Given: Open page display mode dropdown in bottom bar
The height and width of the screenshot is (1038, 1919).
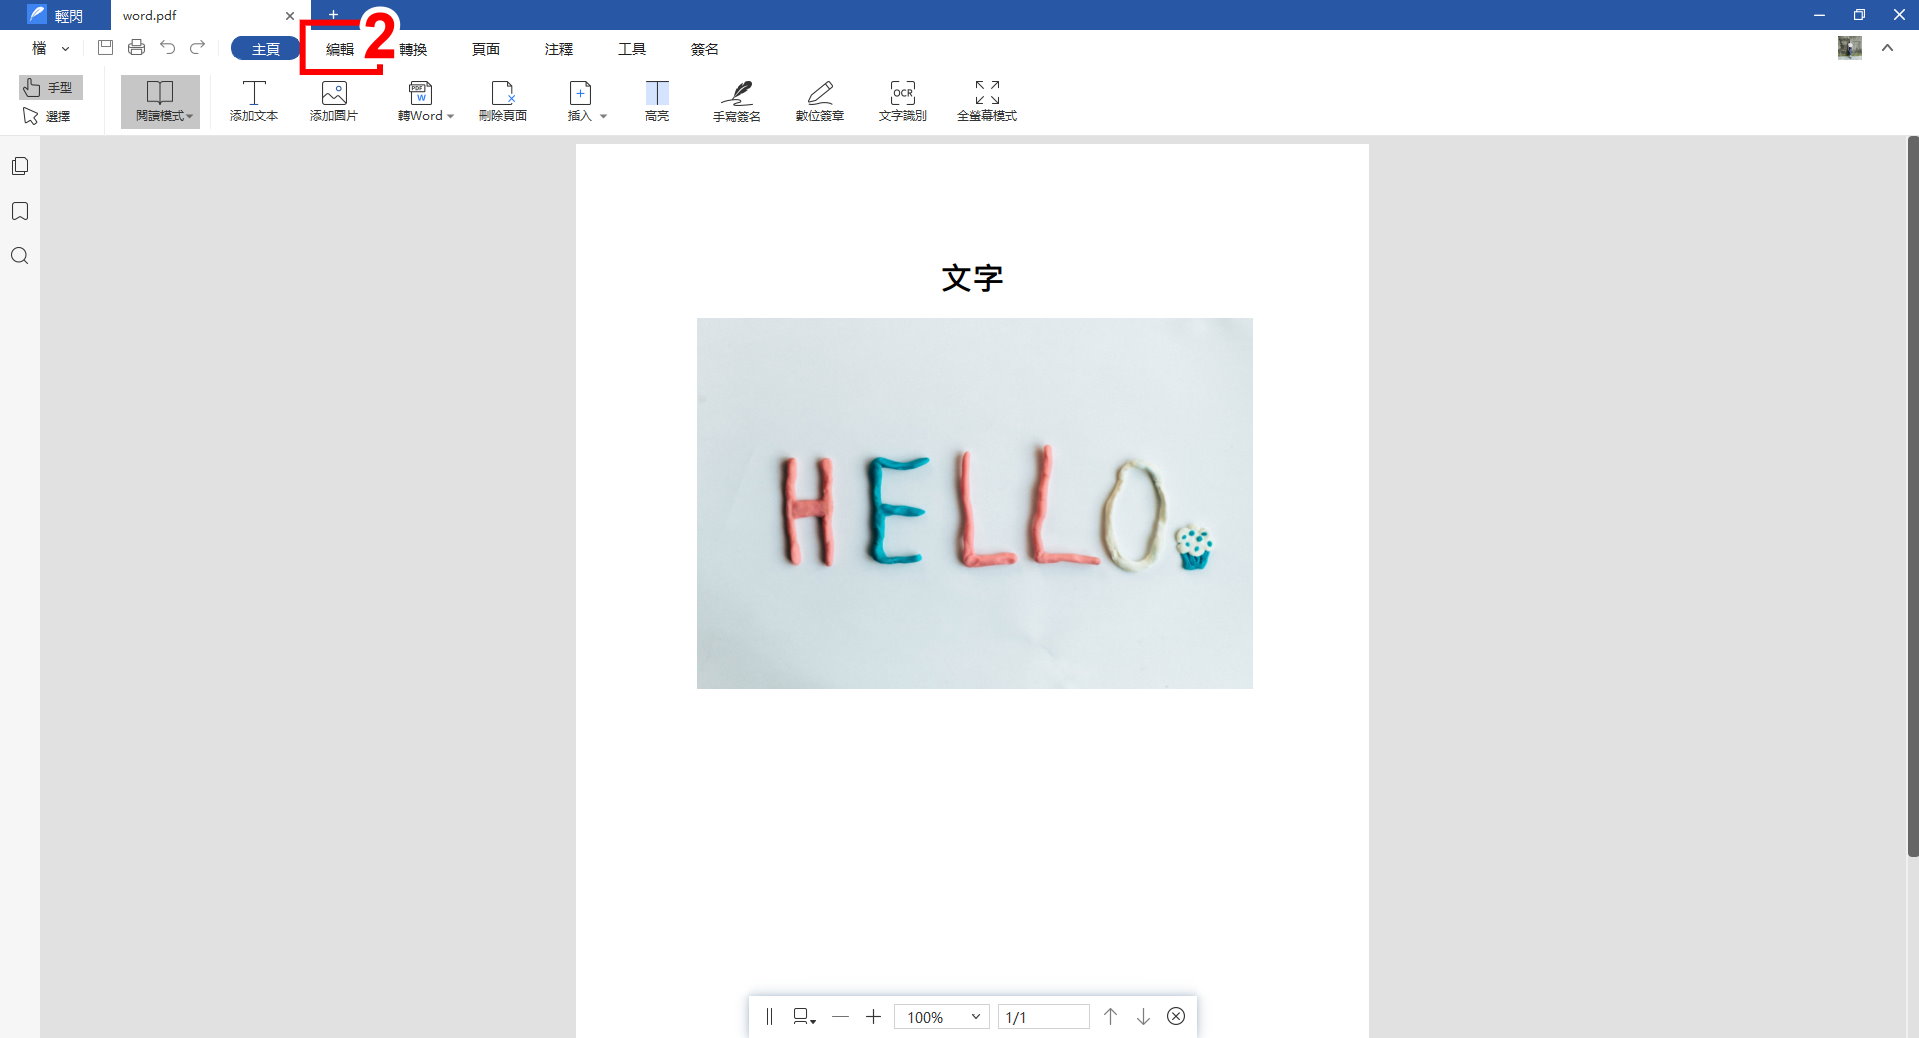Looking at the screenshot, I should click(x=804, y=1017).
